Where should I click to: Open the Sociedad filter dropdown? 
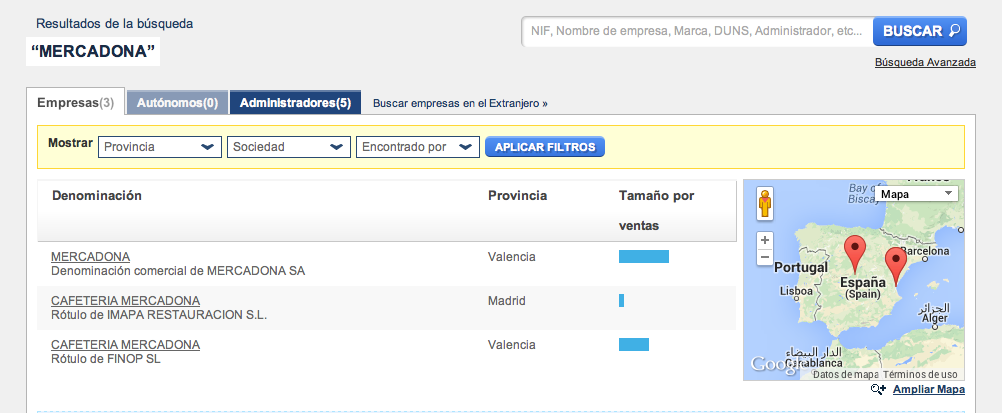[289, 147]
